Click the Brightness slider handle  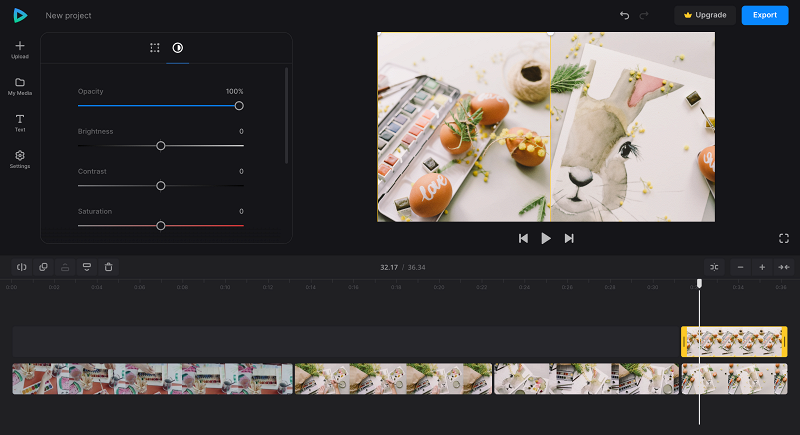point(161,146)
